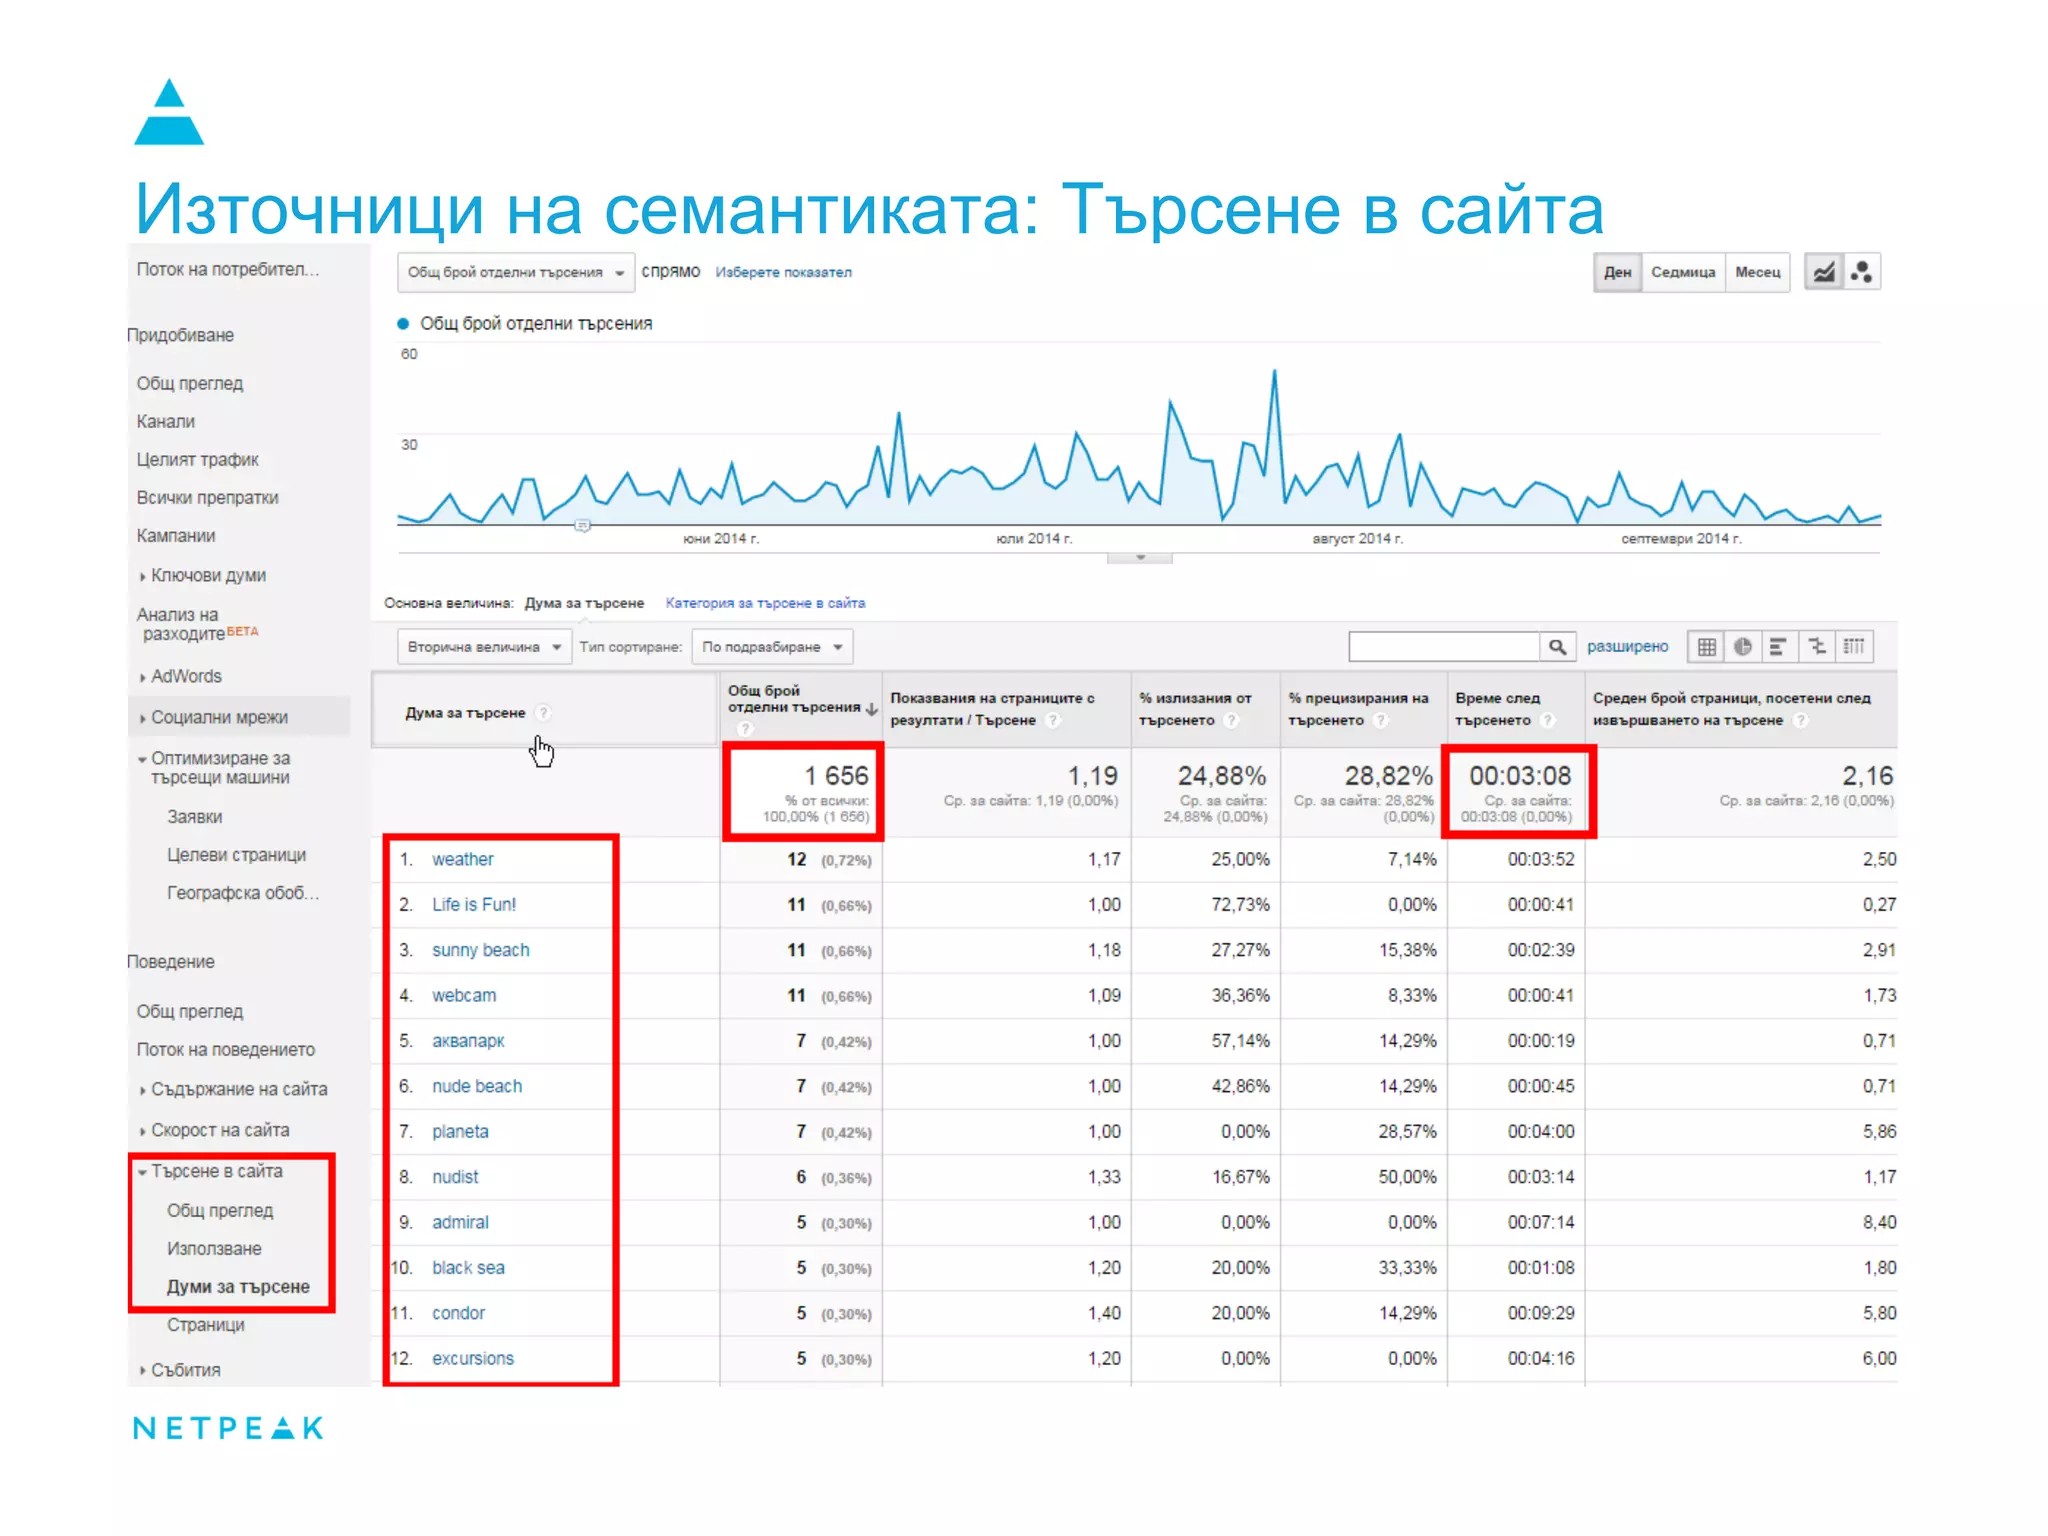Open the Life is Fun! search term link
2048x1536 pixels.
pyautogui.click(x=474, y=905)
